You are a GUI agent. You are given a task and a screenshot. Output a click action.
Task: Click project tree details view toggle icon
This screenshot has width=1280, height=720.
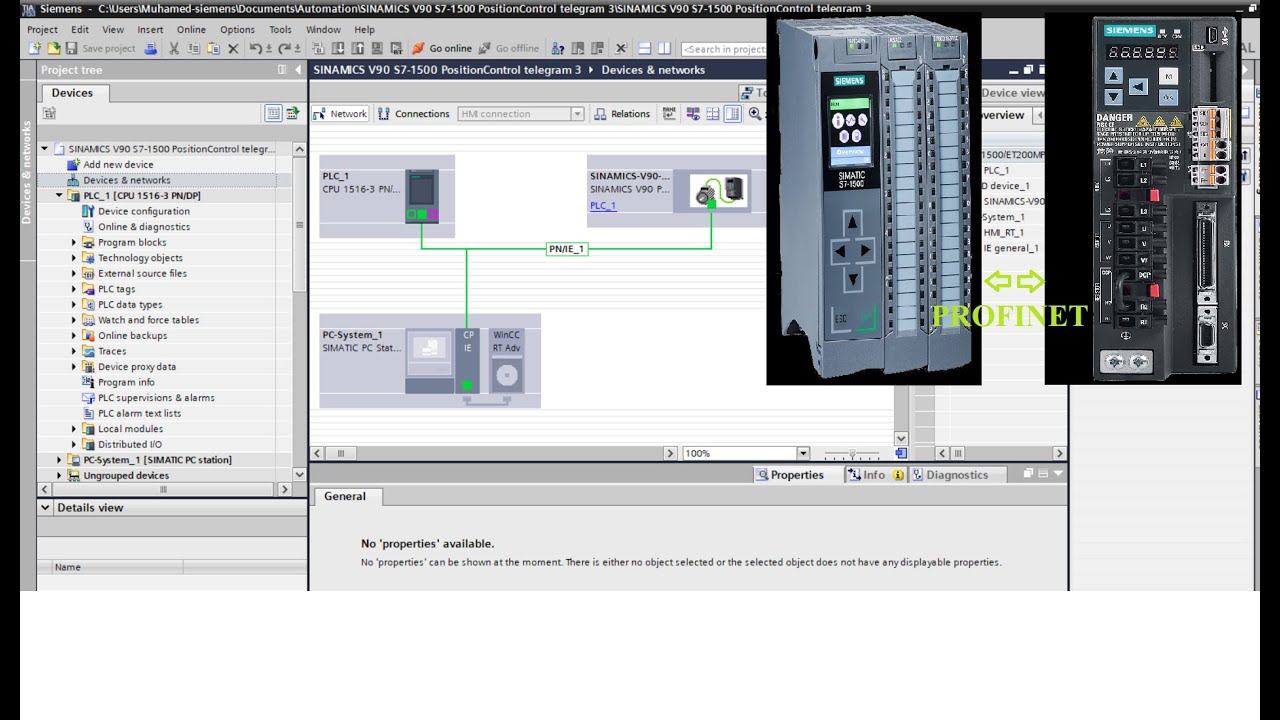(x=273, y=114)
